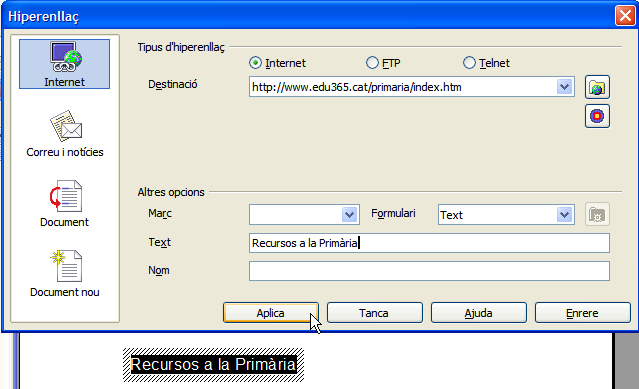The width and height of the screenshot is (639, 389).
Task: Select the Internet radio button
Action: 255,63
